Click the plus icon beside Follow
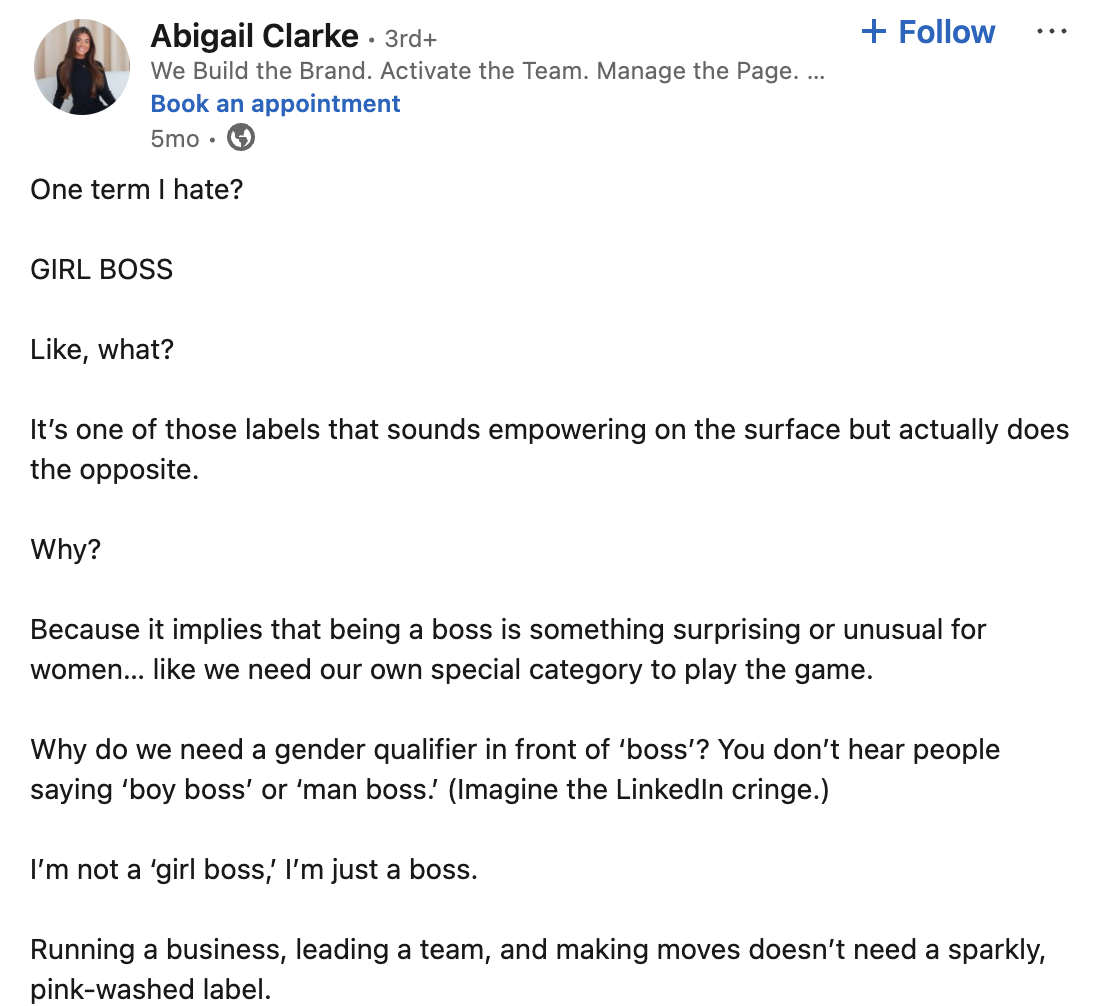 tap(874, 32)
